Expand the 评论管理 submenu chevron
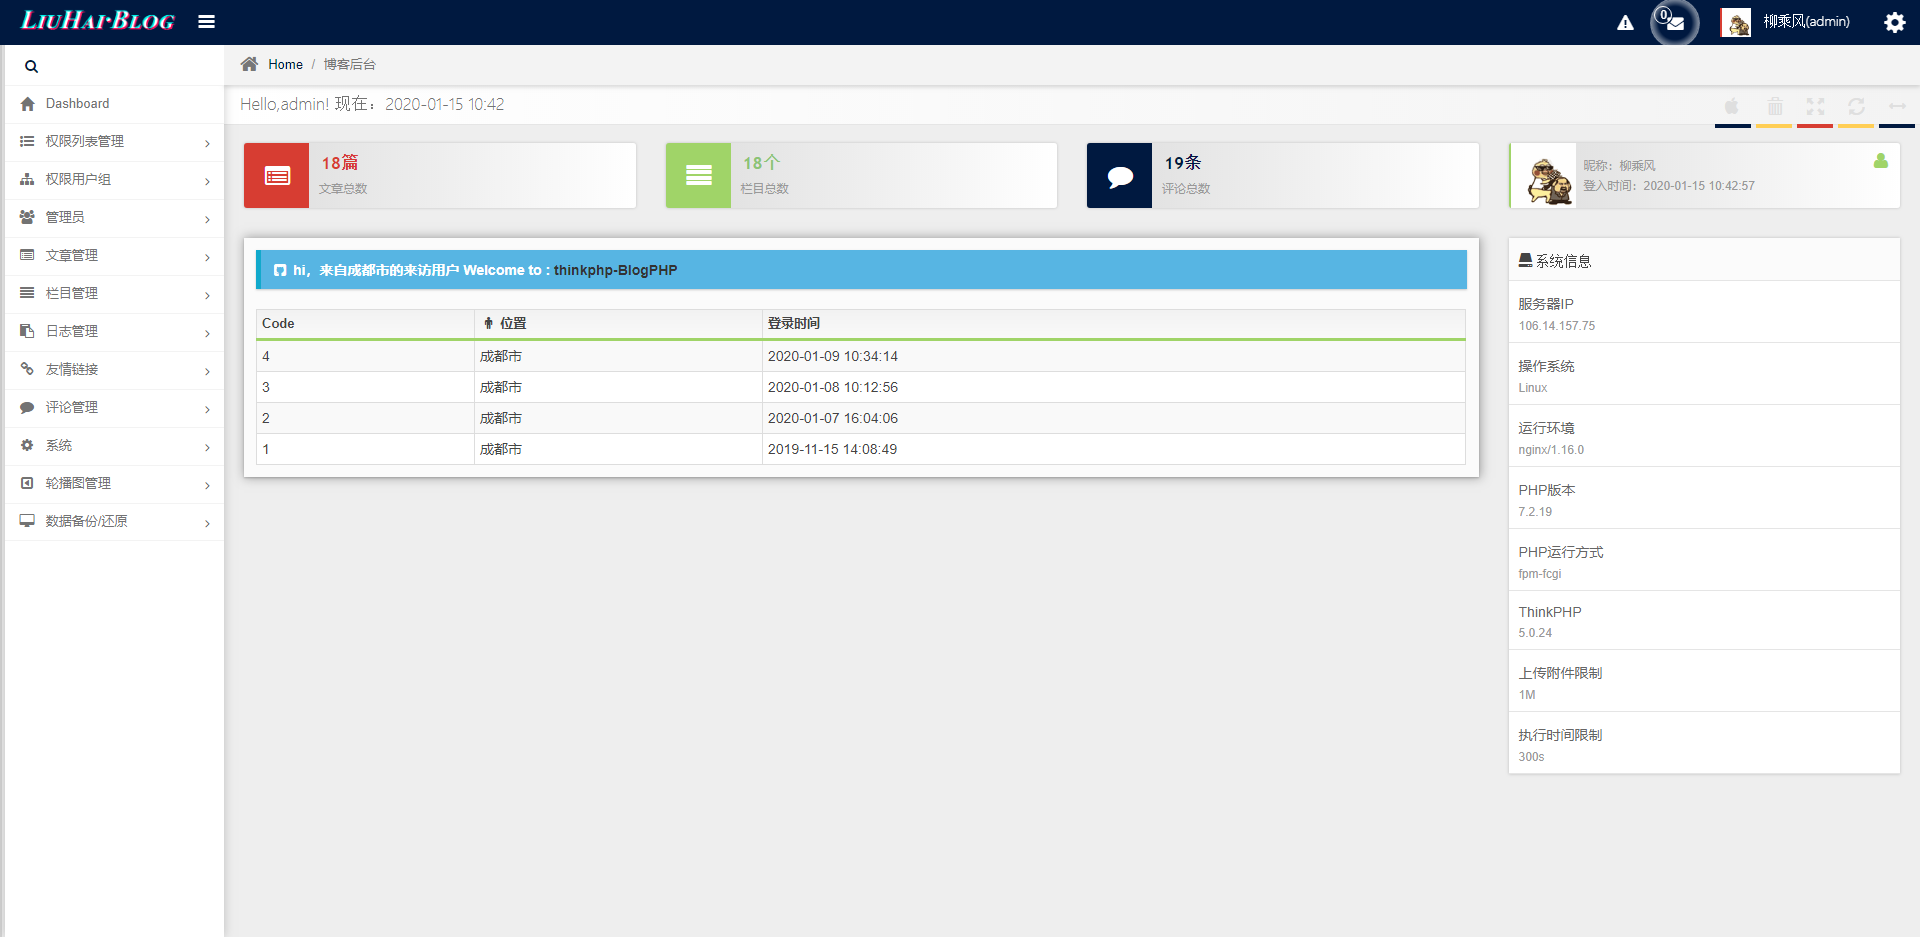The width and height of the screenshot is (1920, 937). click(x=207, y=410)
